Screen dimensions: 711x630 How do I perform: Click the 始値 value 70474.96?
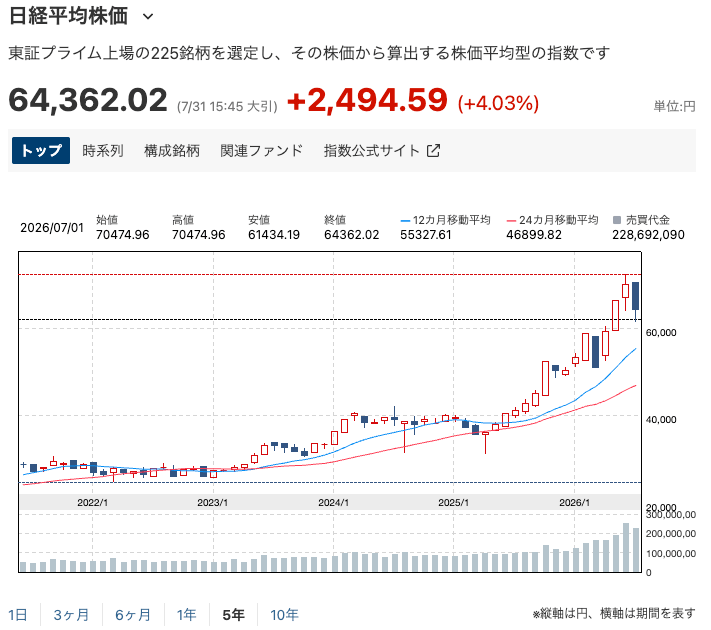click(x=122, y=235)
